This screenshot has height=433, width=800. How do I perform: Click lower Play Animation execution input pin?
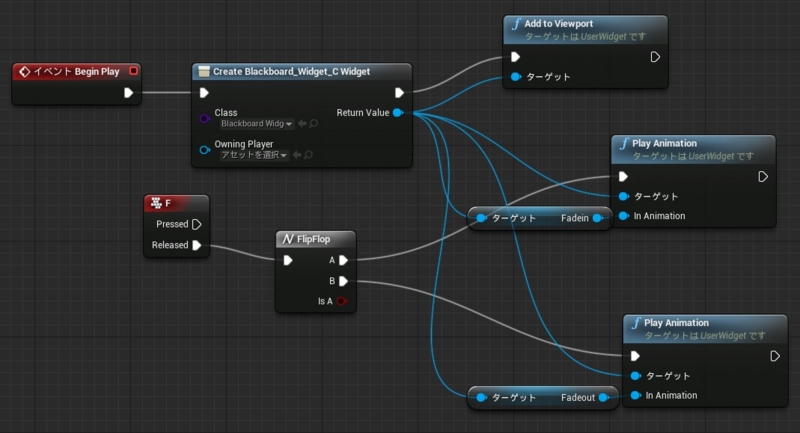click(635, 356)
